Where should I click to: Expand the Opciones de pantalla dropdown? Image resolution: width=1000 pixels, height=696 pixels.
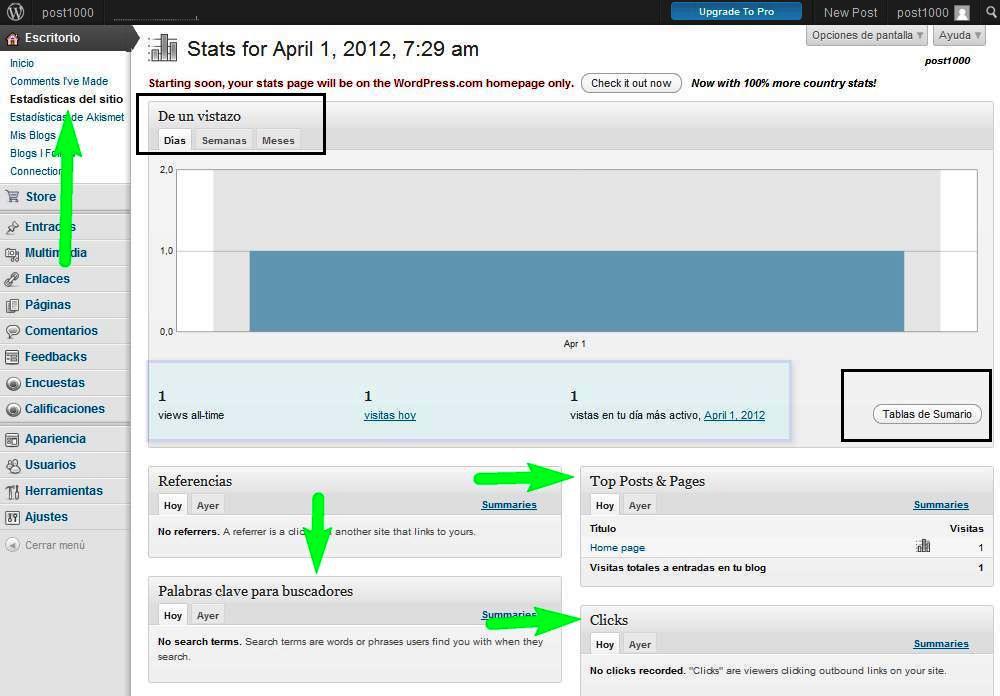coord(867,35)
